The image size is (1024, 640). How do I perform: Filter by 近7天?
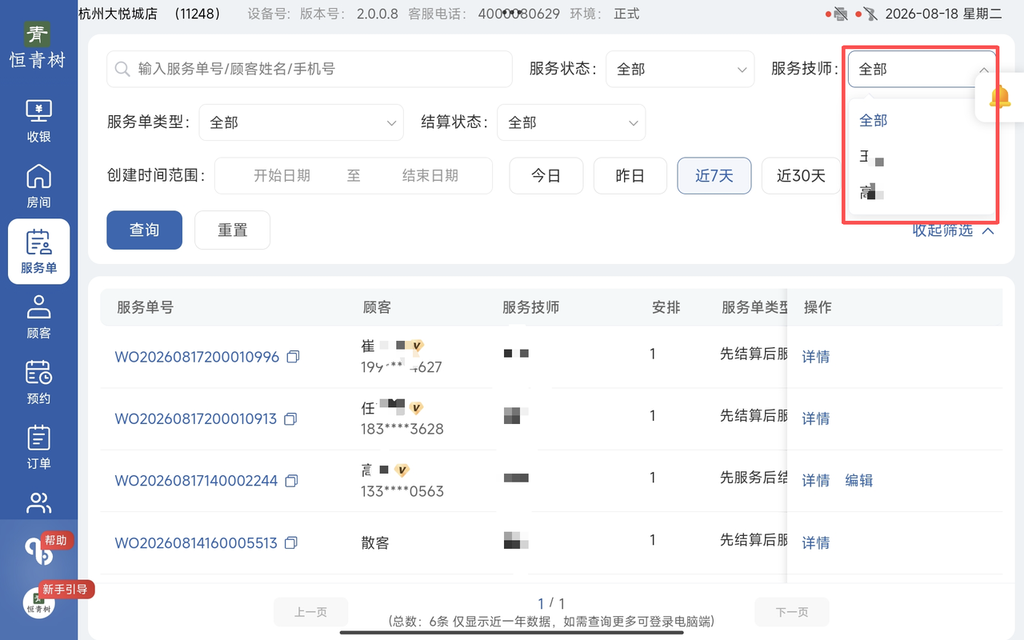tap(714, 176)
